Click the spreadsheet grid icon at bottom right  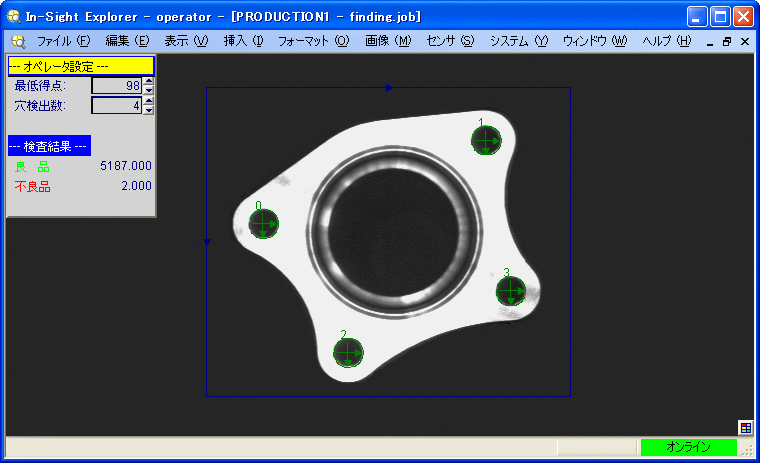click(x=745, y=427)
